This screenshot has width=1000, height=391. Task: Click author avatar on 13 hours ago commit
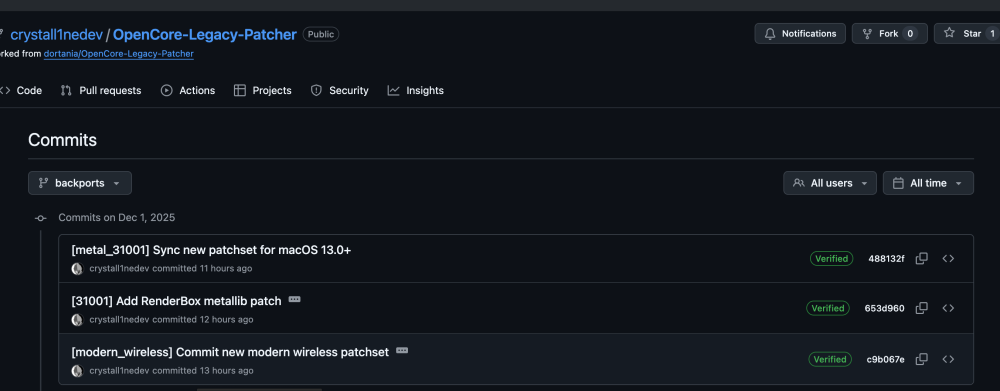pyautogui.click(x=77, y=371)
